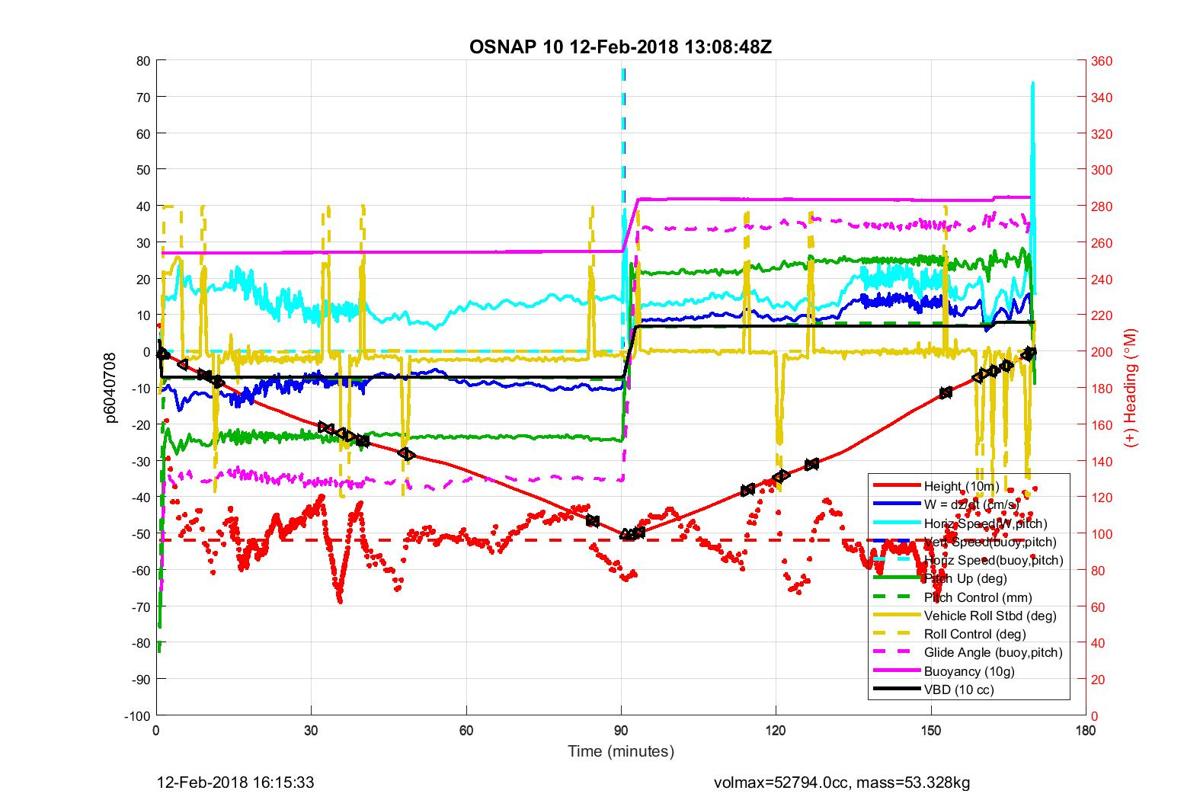Screen dimensions: 1200x804
Task: Select the -30 tick on the left axis
Action: point(141,461)
